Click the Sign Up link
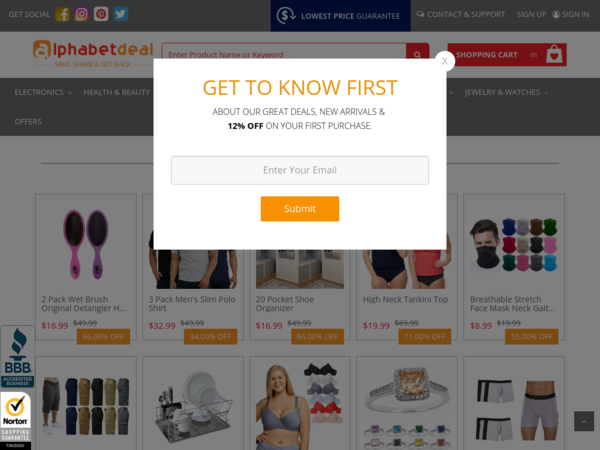600x450 pixels. 531,15
